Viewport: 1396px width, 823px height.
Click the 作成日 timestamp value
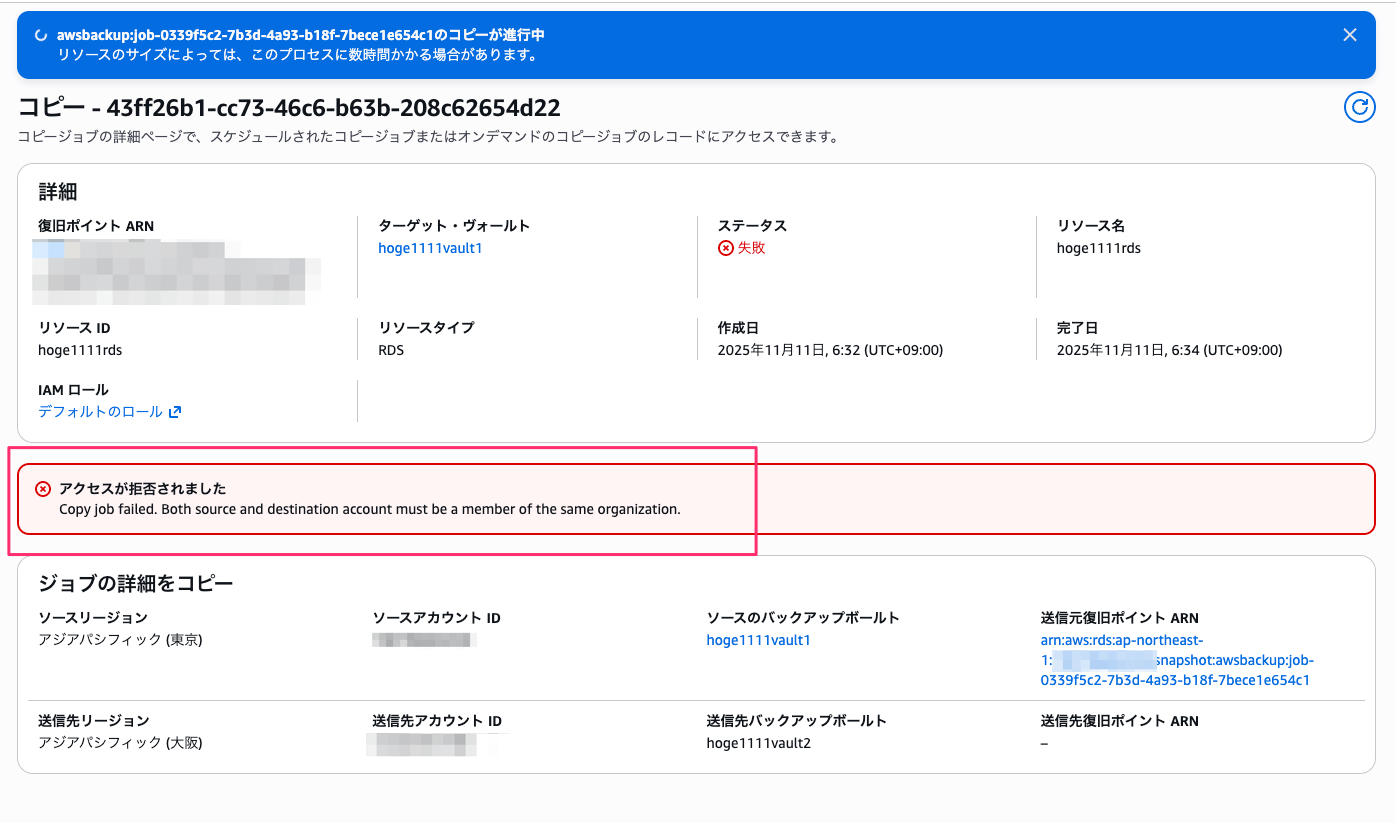click(x=830, y=350)
